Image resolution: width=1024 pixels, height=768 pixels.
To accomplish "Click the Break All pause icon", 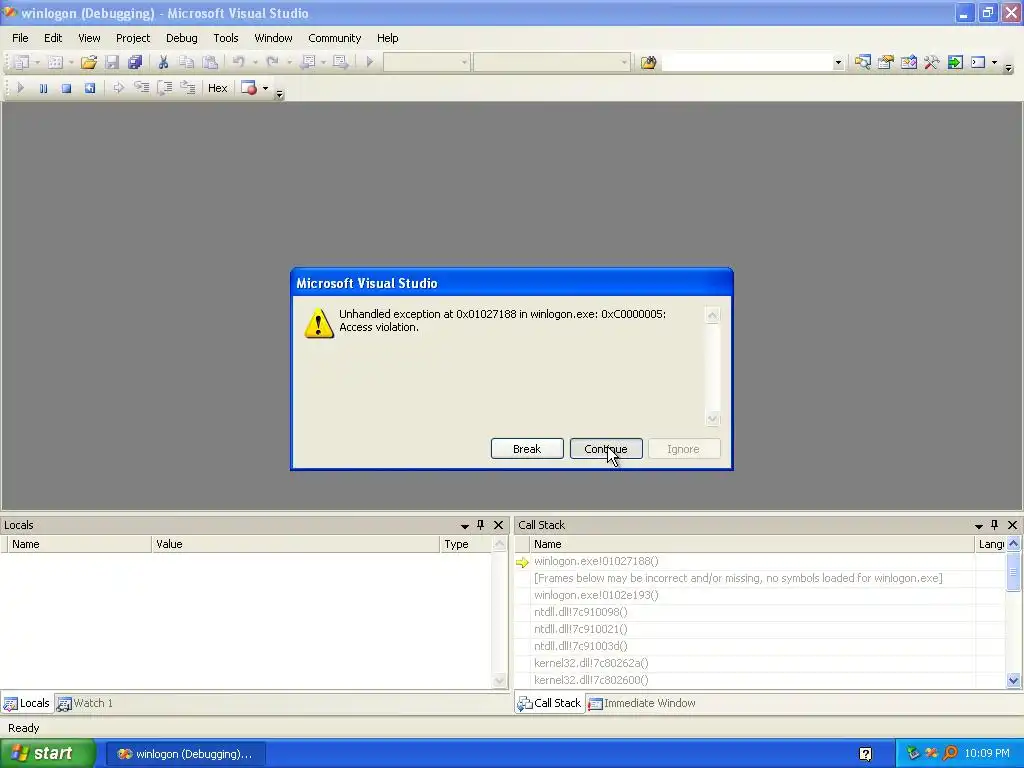I will pos(43,88).
